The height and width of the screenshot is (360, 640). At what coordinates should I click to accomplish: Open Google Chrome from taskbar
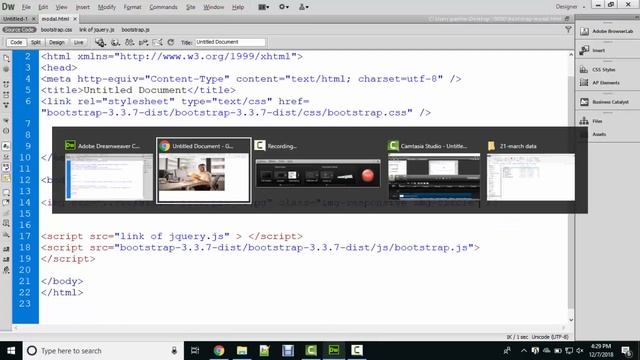click(x=219, y=351)
